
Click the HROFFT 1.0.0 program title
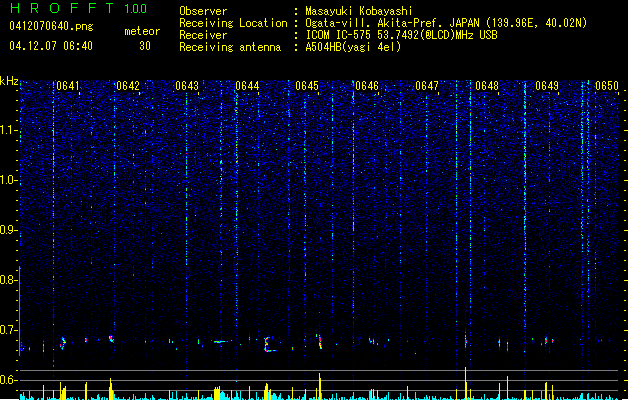[x=78, y=8]
